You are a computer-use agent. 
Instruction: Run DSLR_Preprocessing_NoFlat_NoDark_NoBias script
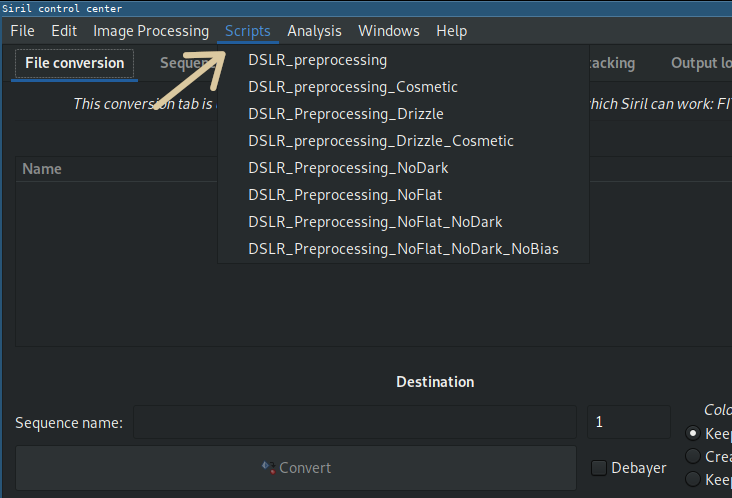click(x=403, y=249)
